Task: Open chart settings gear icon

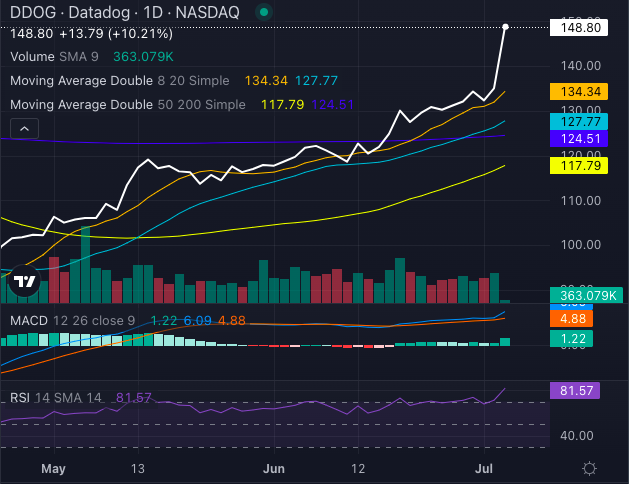Action: coord(589,468)
